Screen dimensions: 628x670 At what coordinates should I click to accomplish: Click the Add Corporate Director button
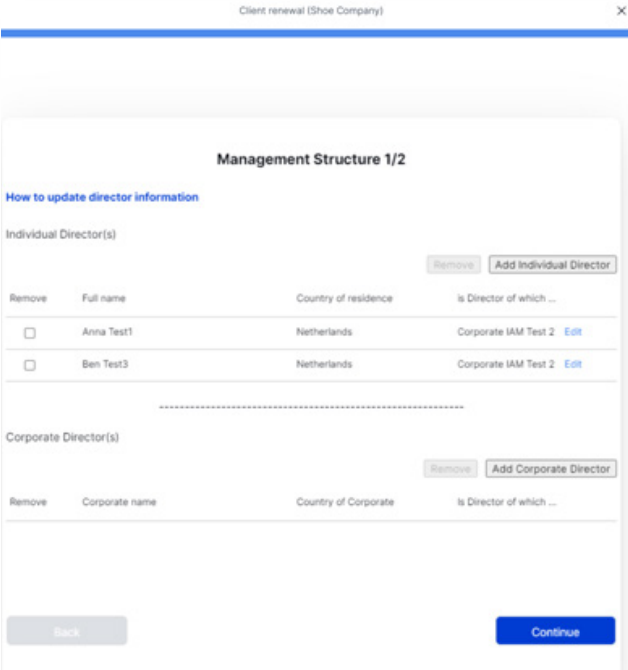(x=551, y=469)
